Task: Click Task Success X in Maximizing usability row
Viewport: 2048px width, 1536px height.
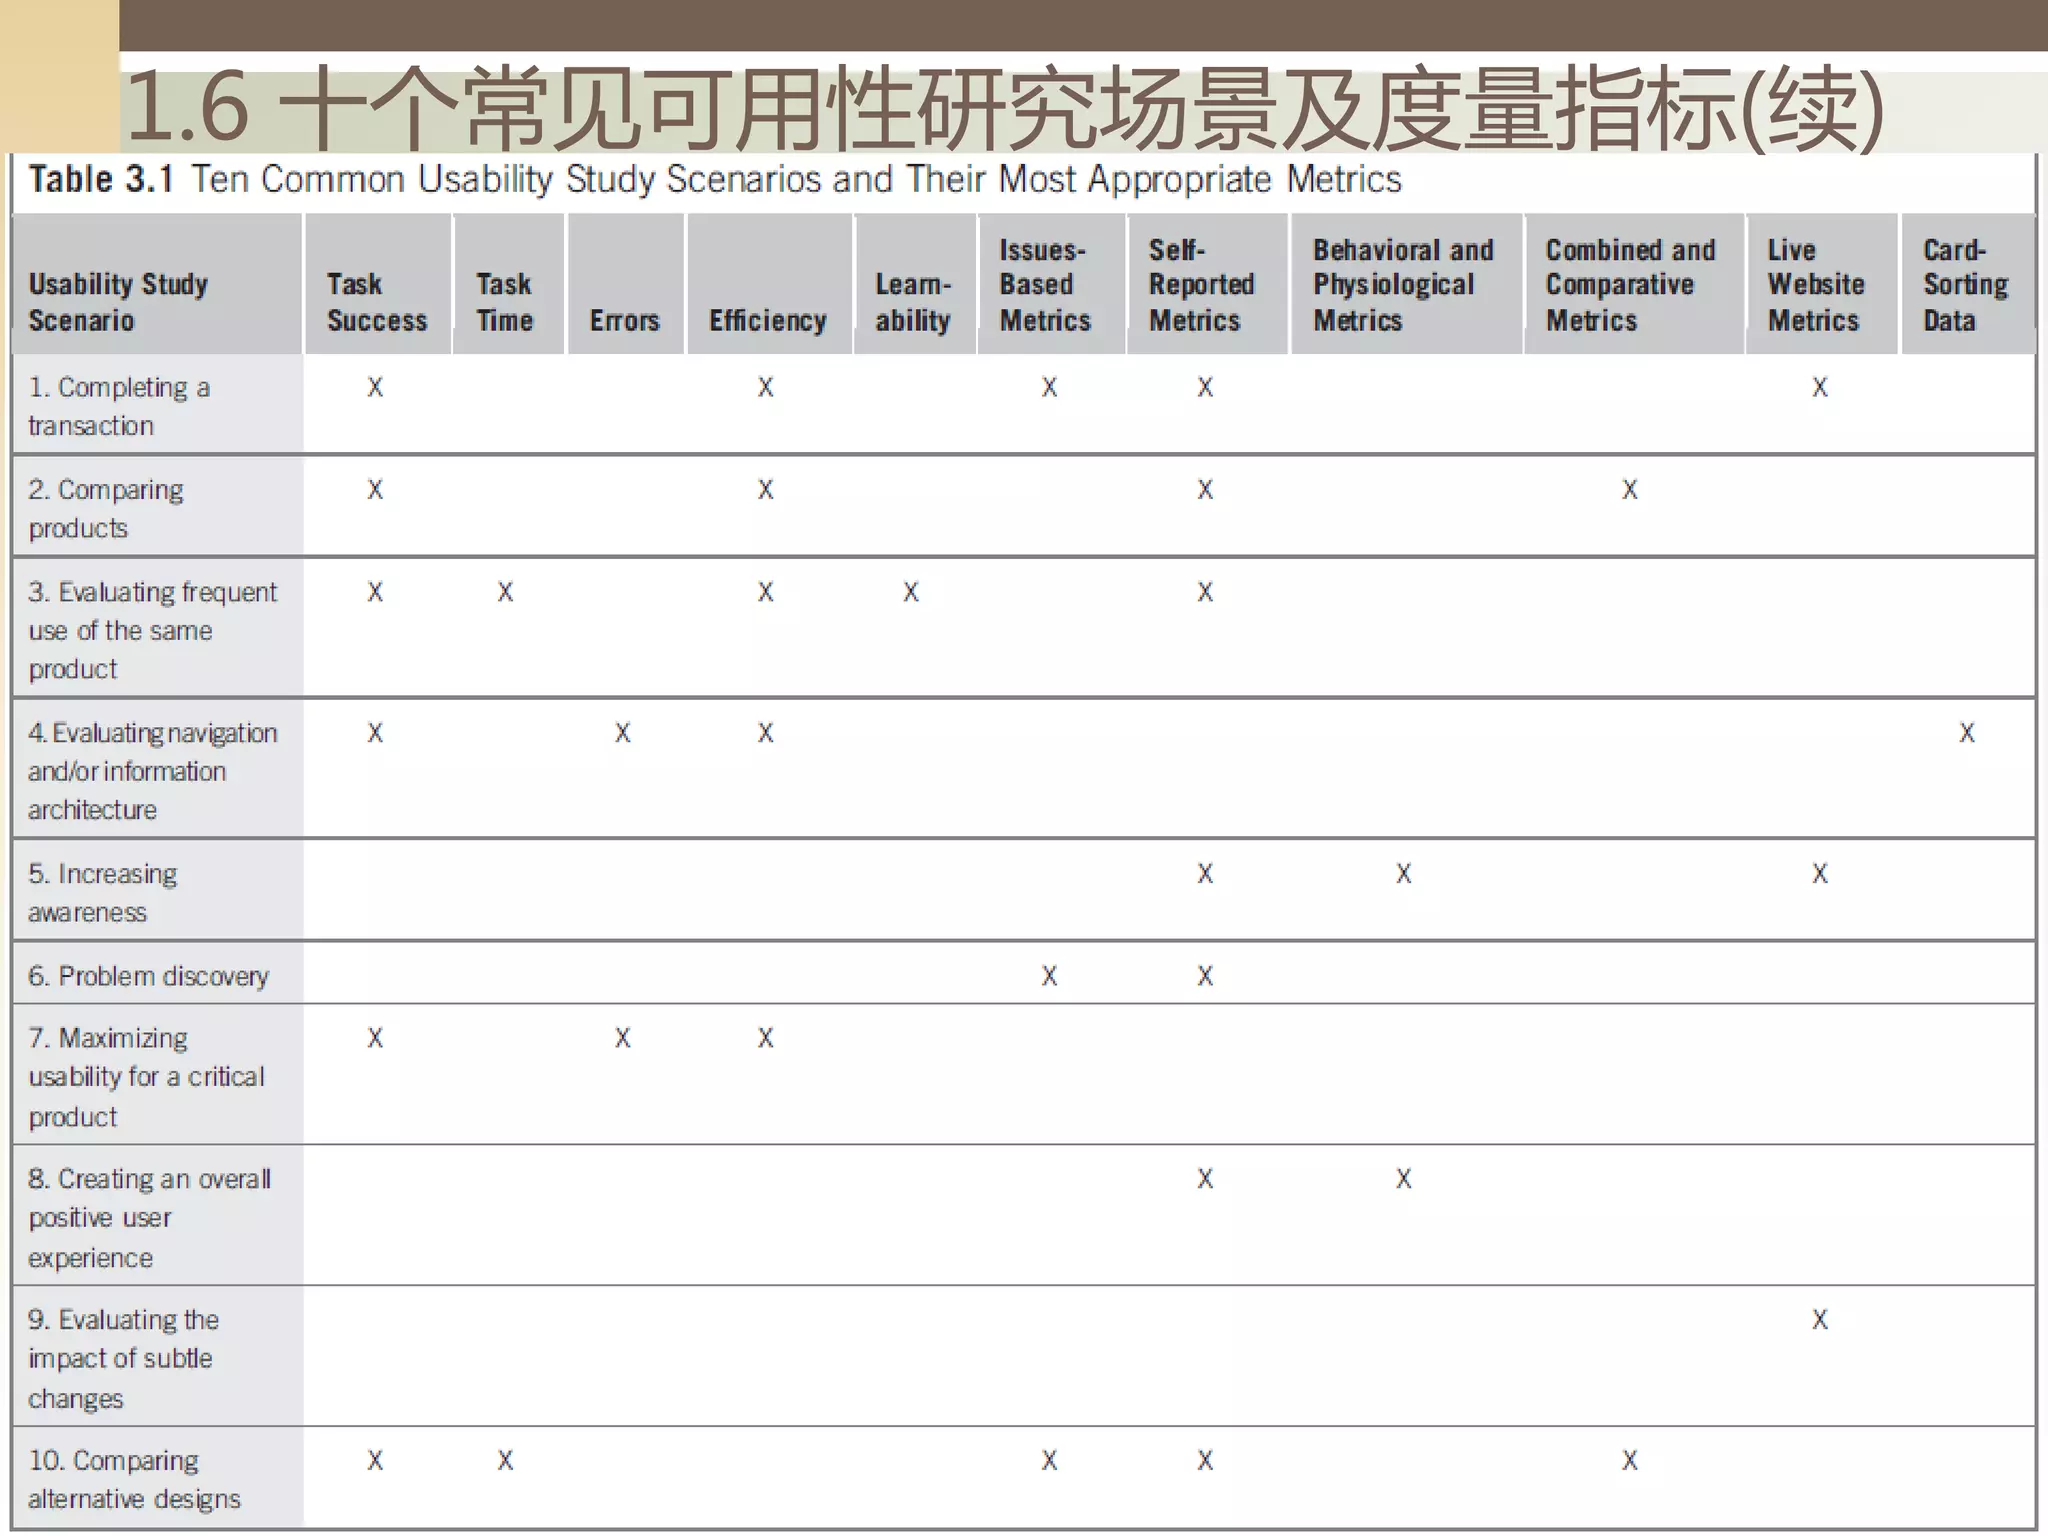Action: [x=375, y=1038]
